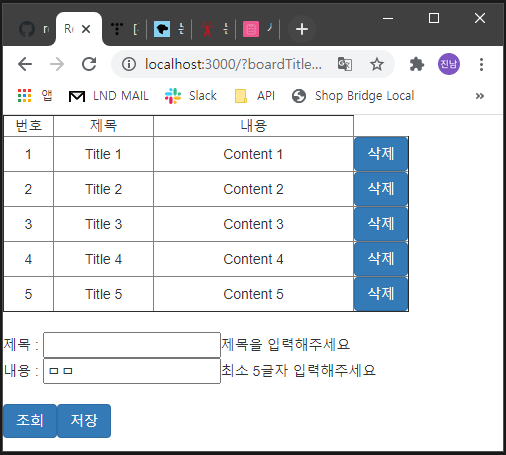The image size is (506, 455).
Task: Go back to the previous page
Action: pos(25,64)
